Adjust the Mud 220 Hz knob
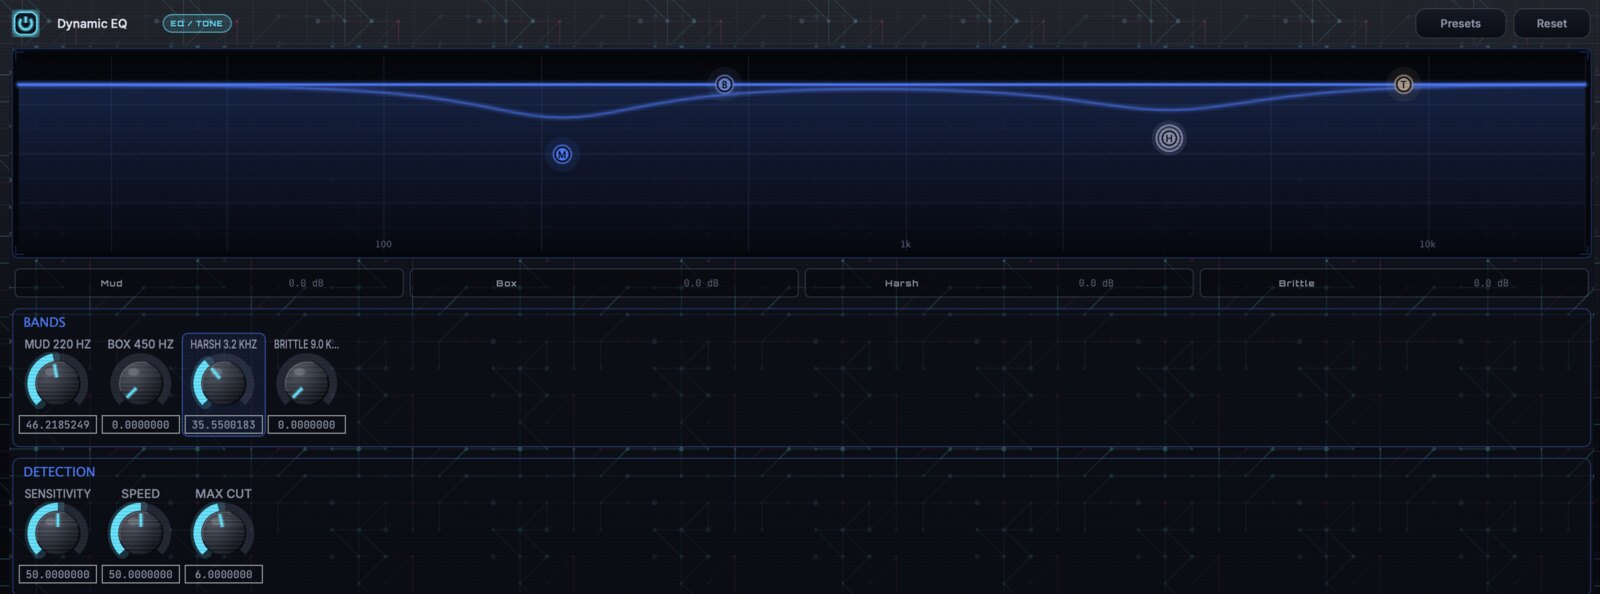Viewport: 1600px width, 594px height. (x=57, y=383)
